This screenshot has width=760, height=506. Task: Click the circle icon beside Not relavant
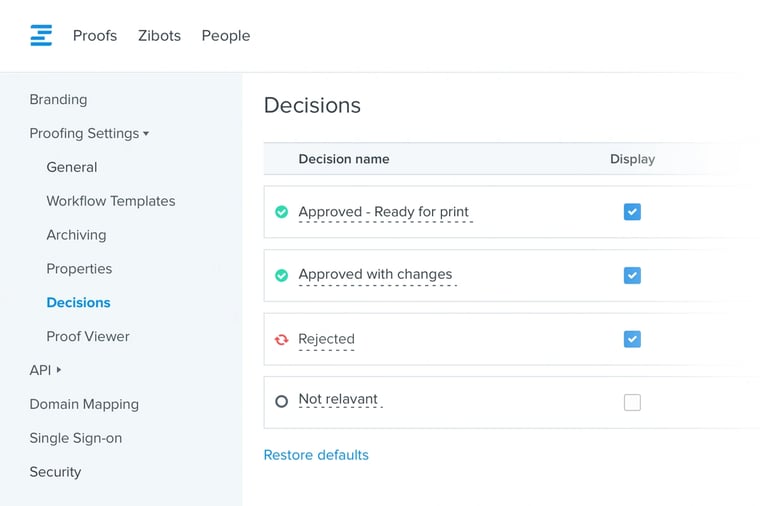pos(281,401)
